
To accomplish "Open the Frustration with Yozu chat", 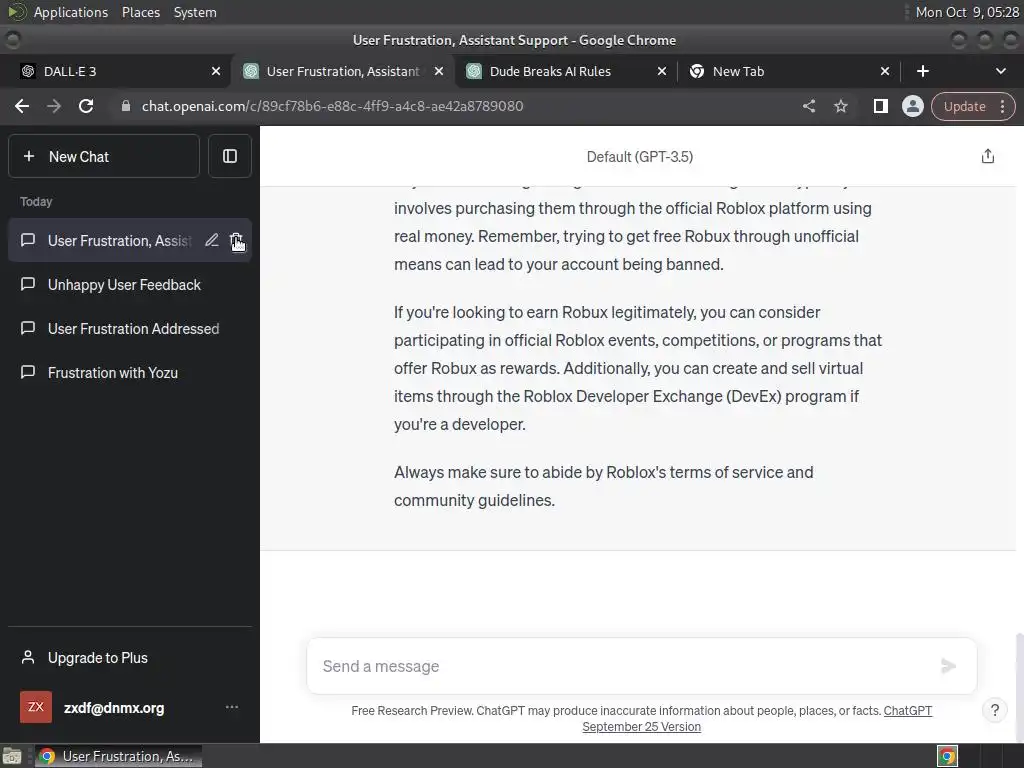I will [129, 372].
